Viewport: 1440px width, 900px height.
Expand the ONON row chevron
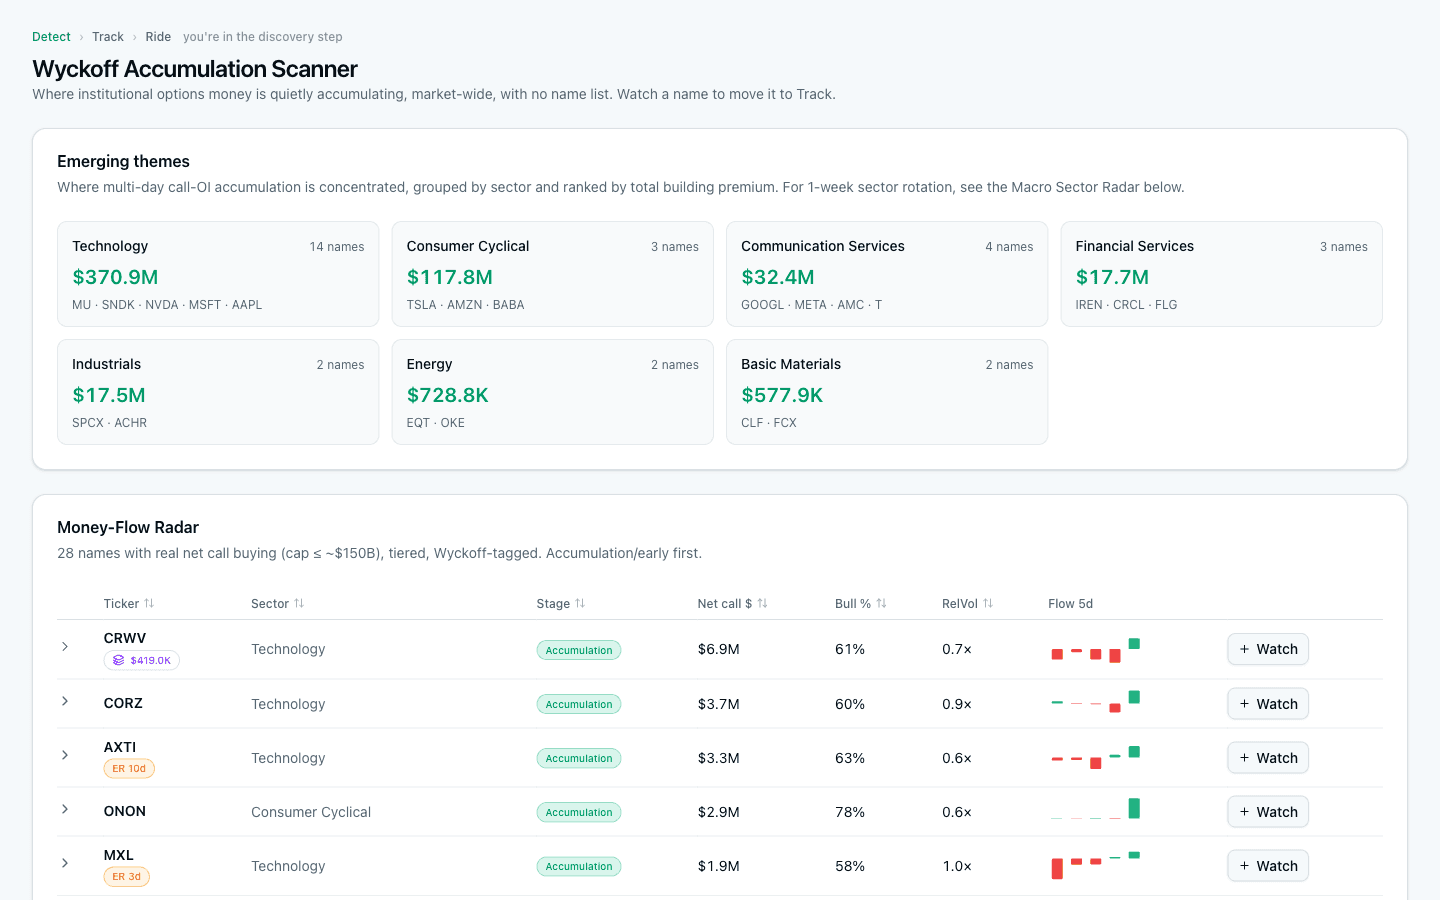(65, 809)
